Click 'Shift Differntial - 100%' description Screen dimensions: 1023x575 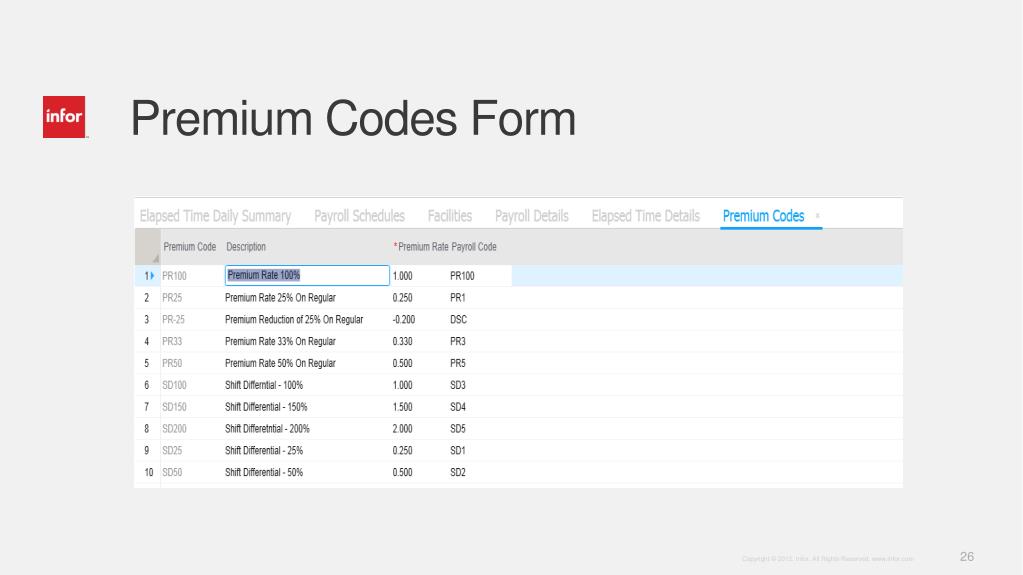coord(264,385)
